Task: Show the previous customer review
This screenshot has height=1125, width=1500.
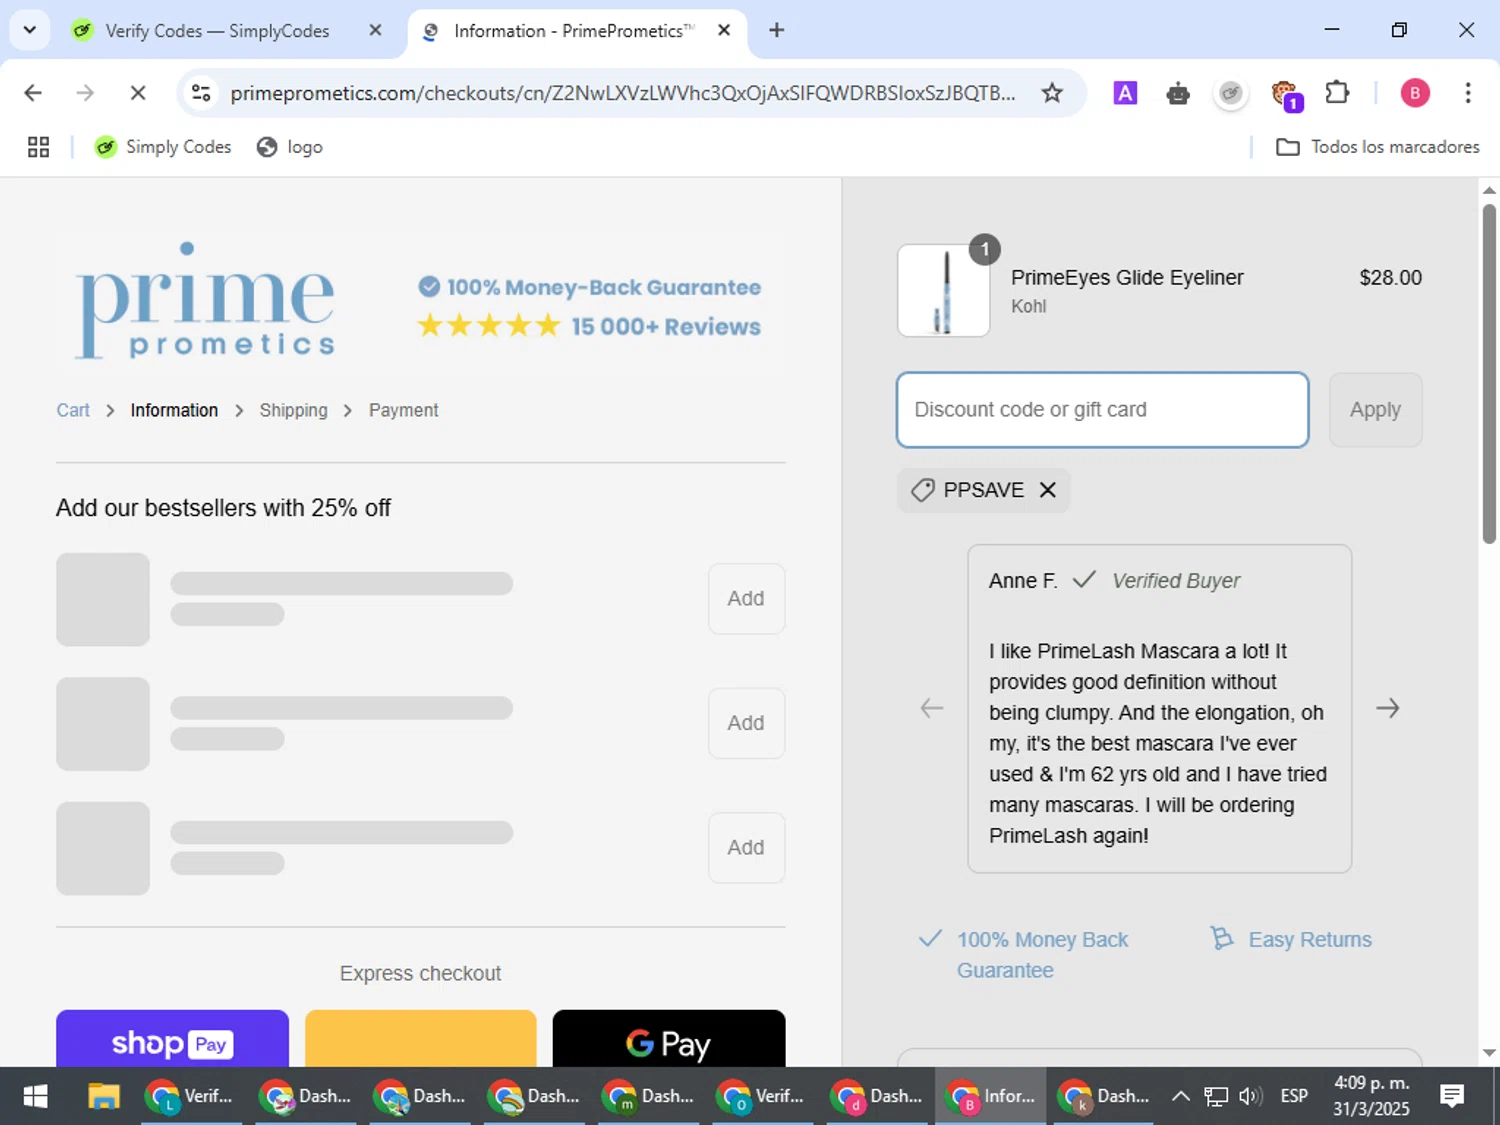Action: click(931, 708)
